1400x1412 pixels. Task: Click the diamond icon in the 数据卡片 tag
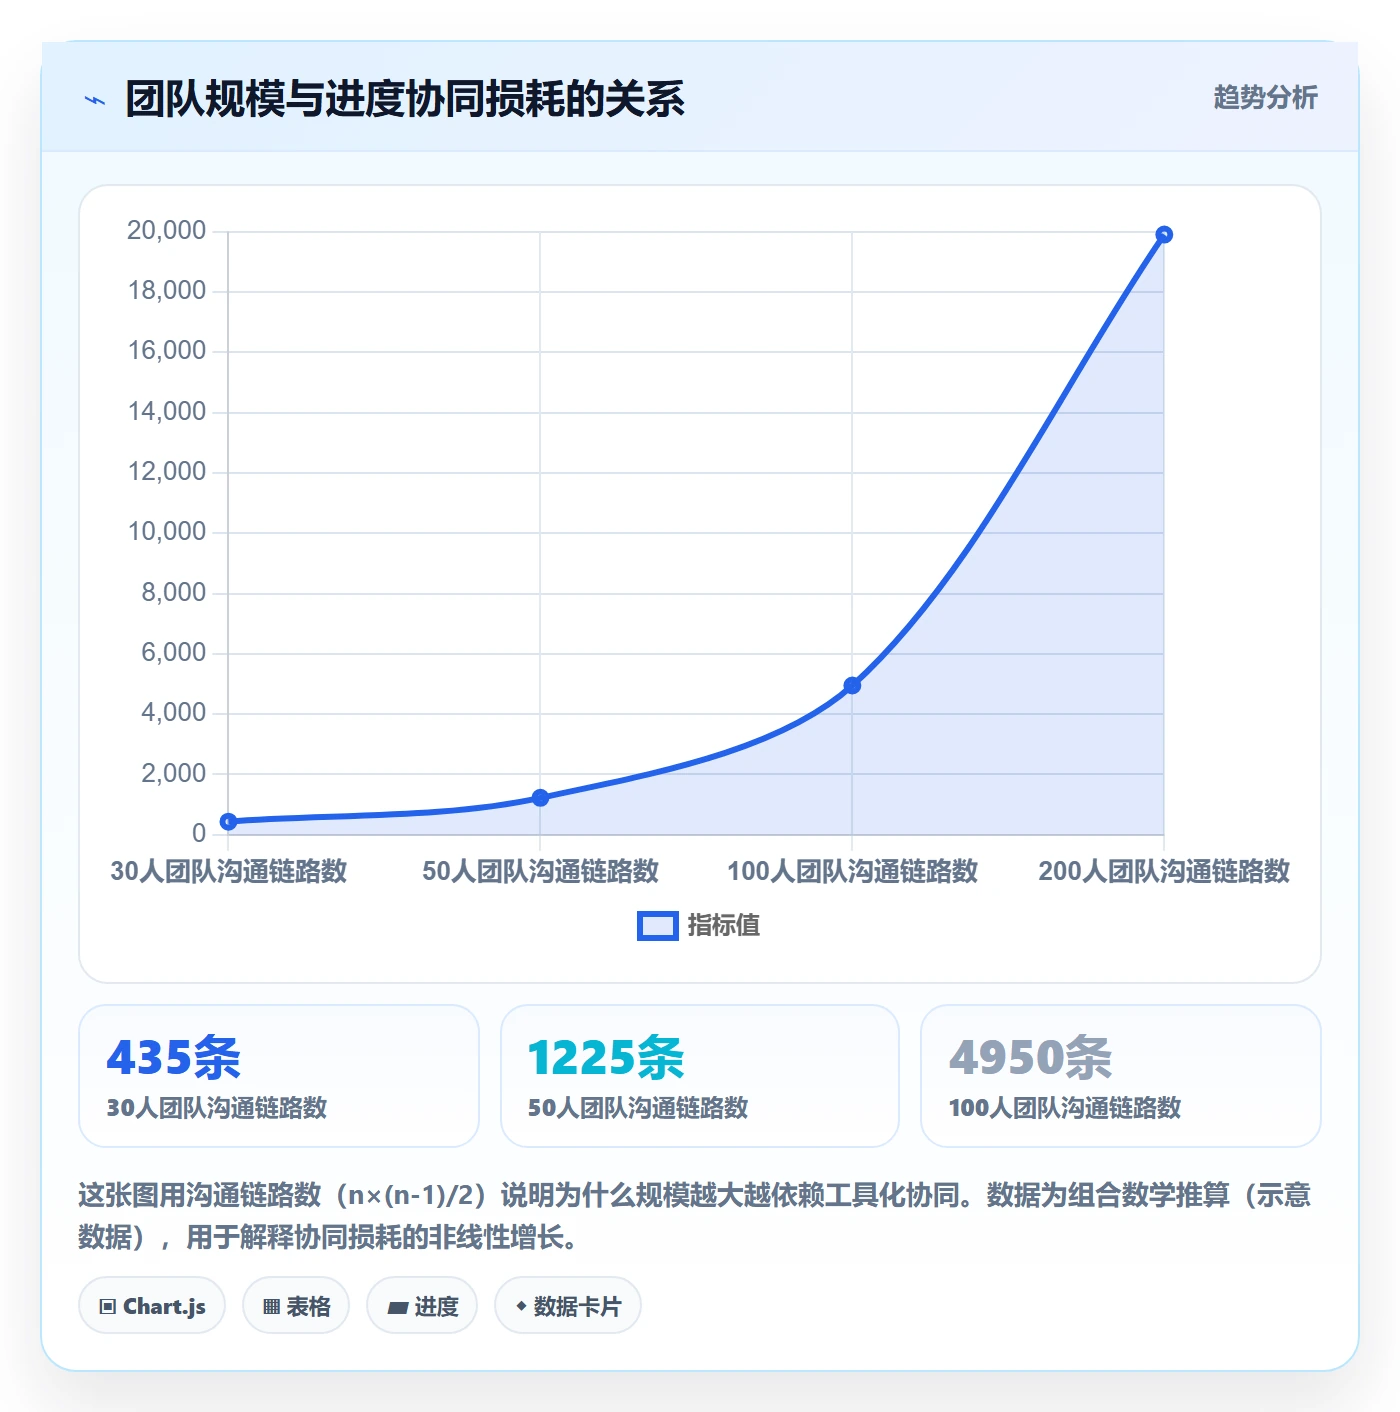tap(521, 1306)
